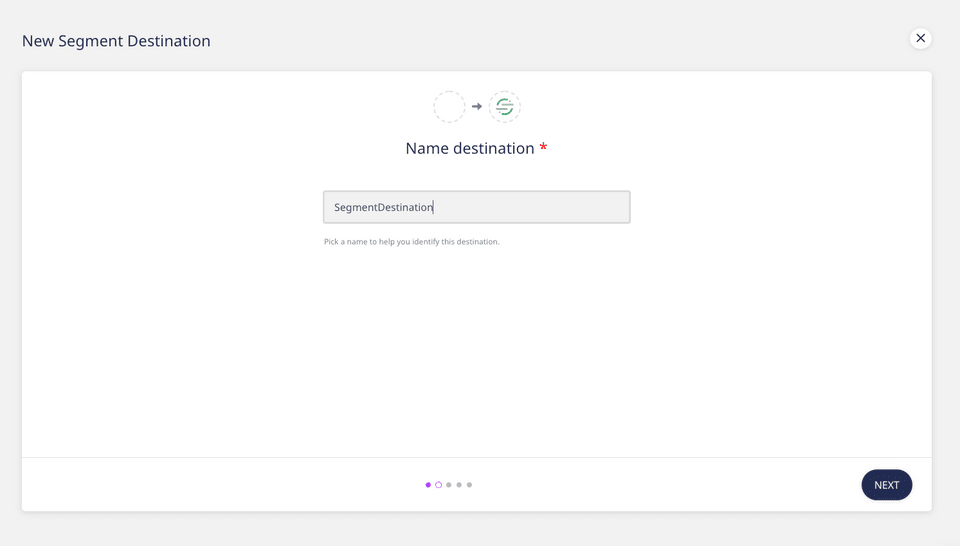Click the "Name destination" heading
The width and height of the screenshot is (960, 546).
click(x=470, y=149)
